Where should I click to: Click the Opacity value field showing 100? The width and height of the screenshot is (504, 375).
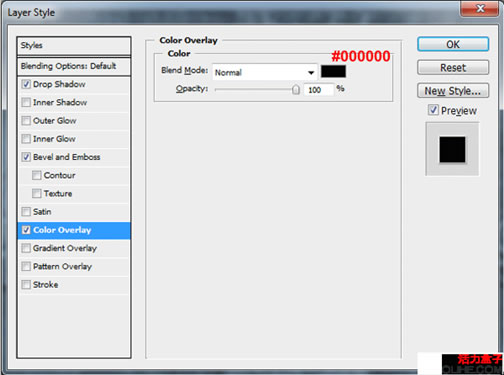[318, 90]
